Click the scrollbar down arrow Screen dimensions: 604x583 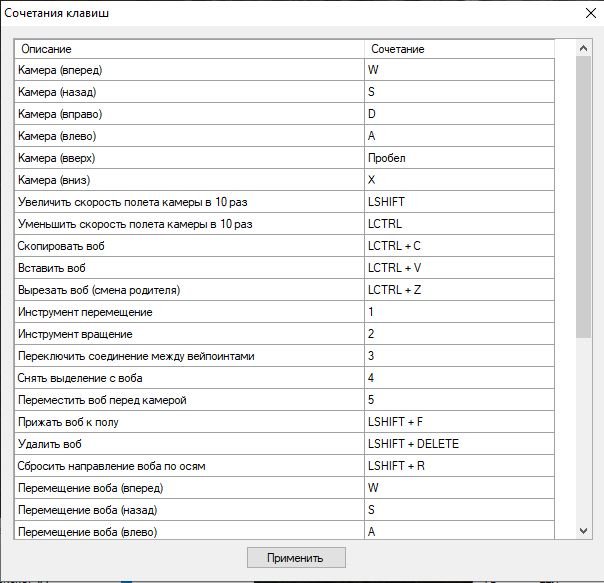584,531
